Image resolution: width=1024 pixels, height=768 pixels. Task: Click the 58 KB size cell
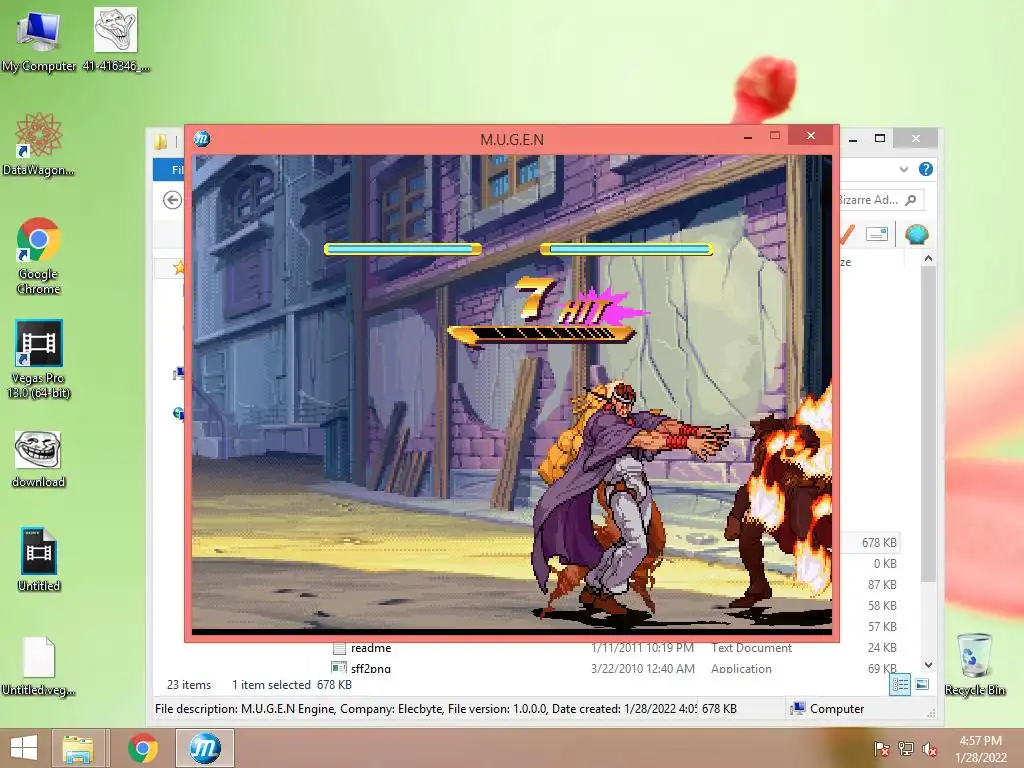[882, 605]
